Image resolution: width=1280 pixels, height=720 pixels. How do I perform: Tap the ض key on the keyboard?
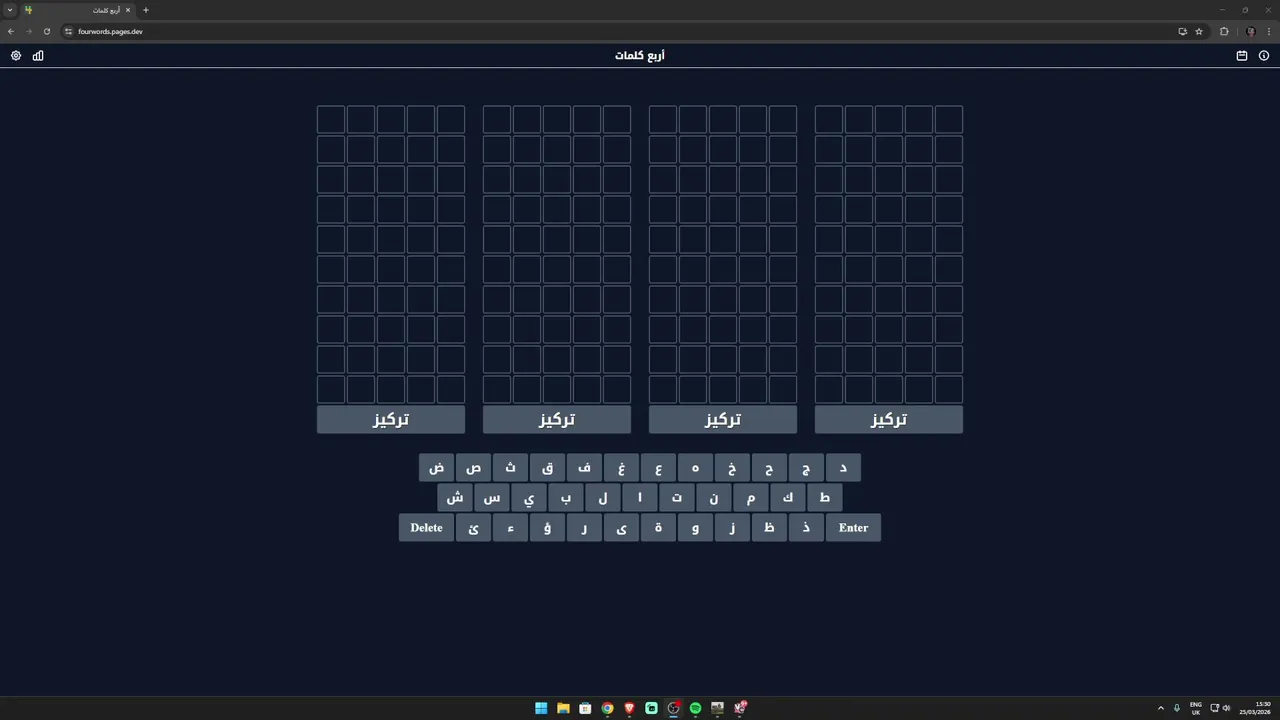436,468
